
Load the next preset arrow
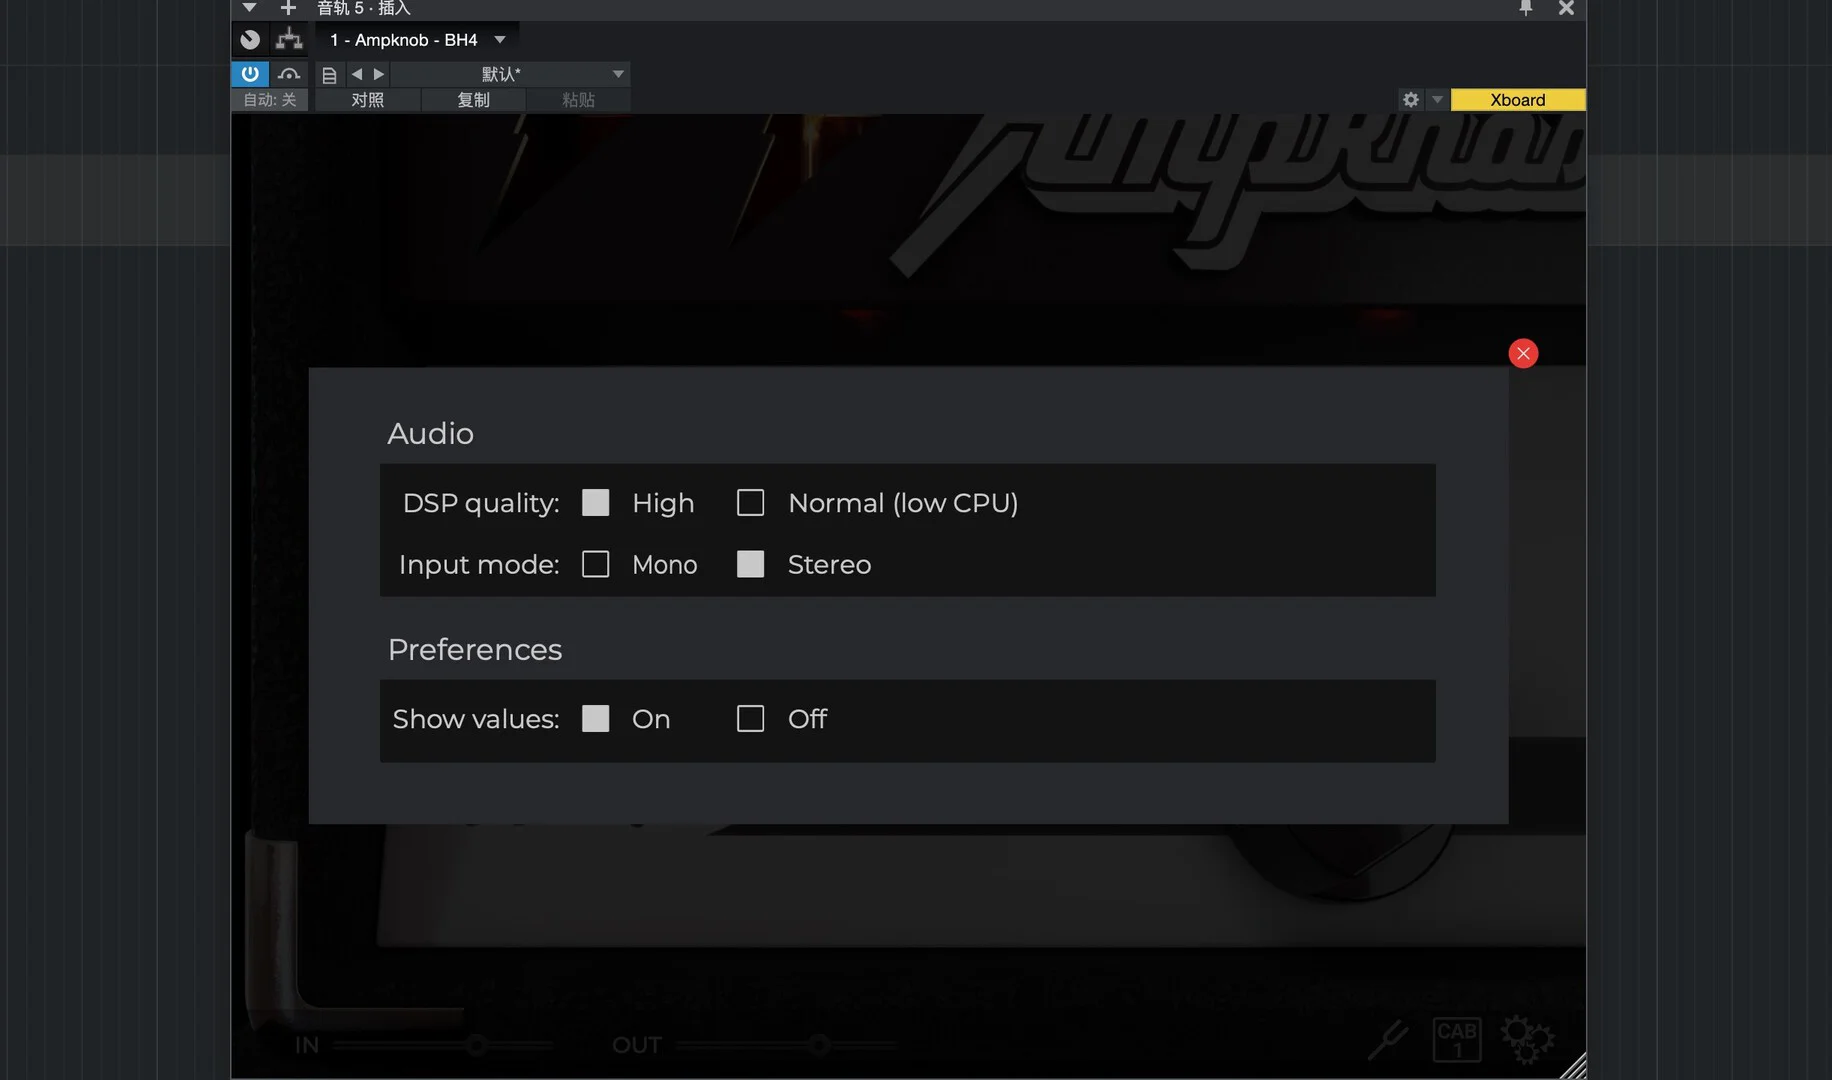coord(379,74)
